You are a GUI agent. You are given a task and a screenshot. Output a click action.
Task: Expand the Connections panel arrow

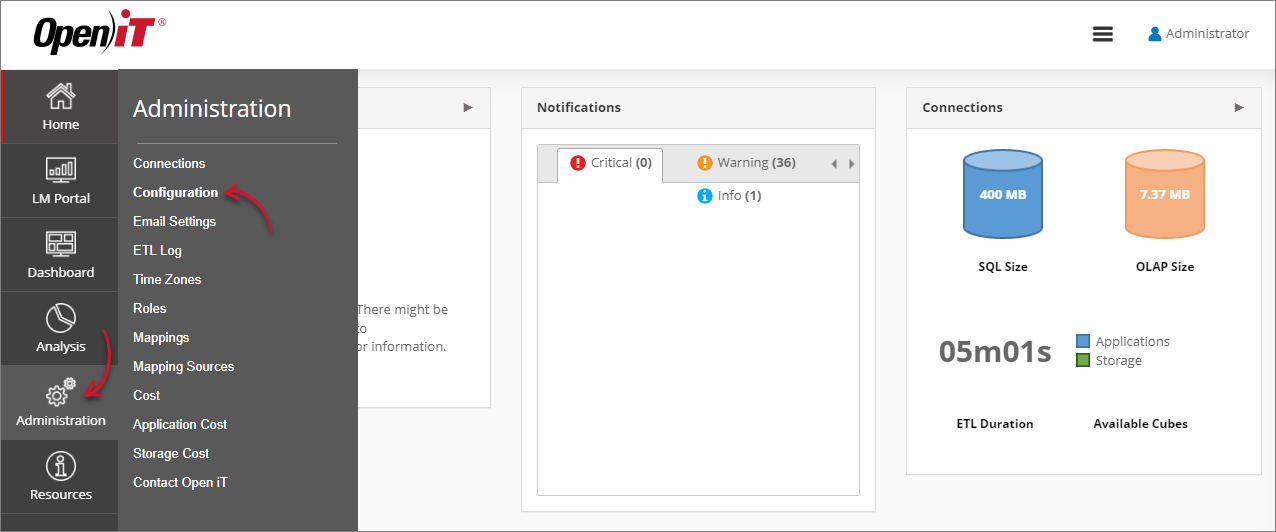pyautogui.click(x=1240, y=107)
